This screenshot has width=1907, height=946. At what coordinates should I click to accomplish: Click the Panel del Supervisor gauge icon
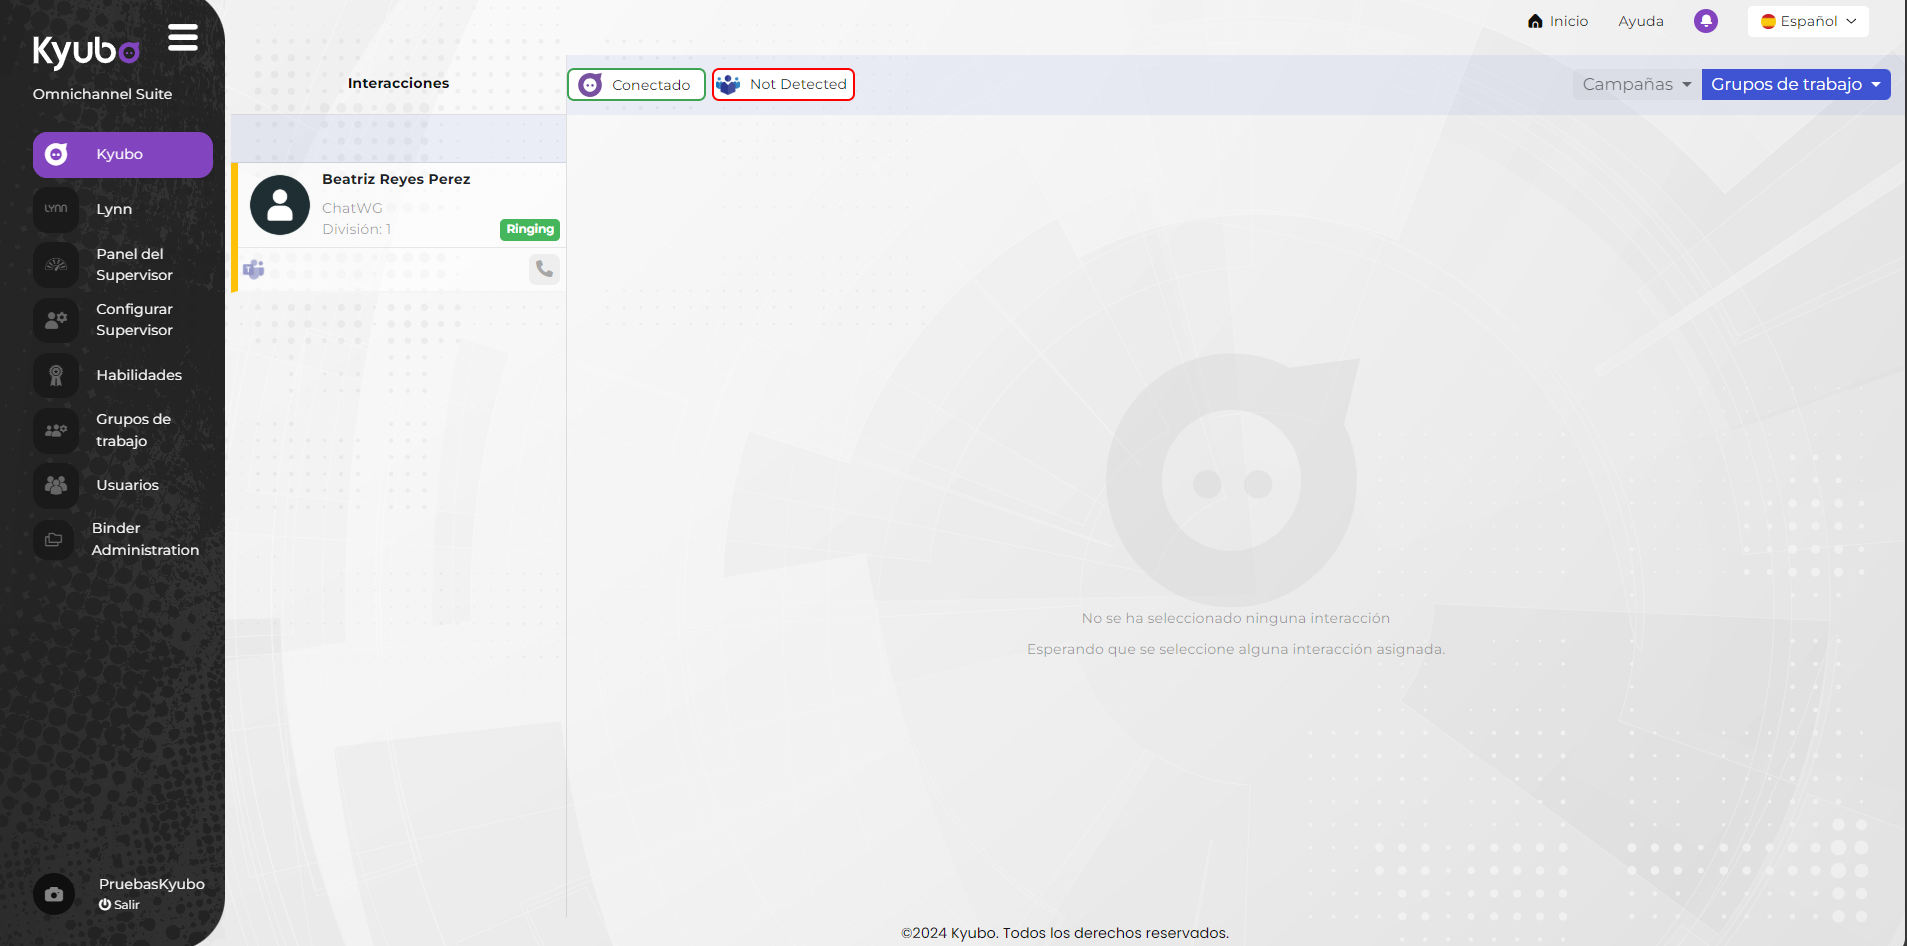click(56, 265)
